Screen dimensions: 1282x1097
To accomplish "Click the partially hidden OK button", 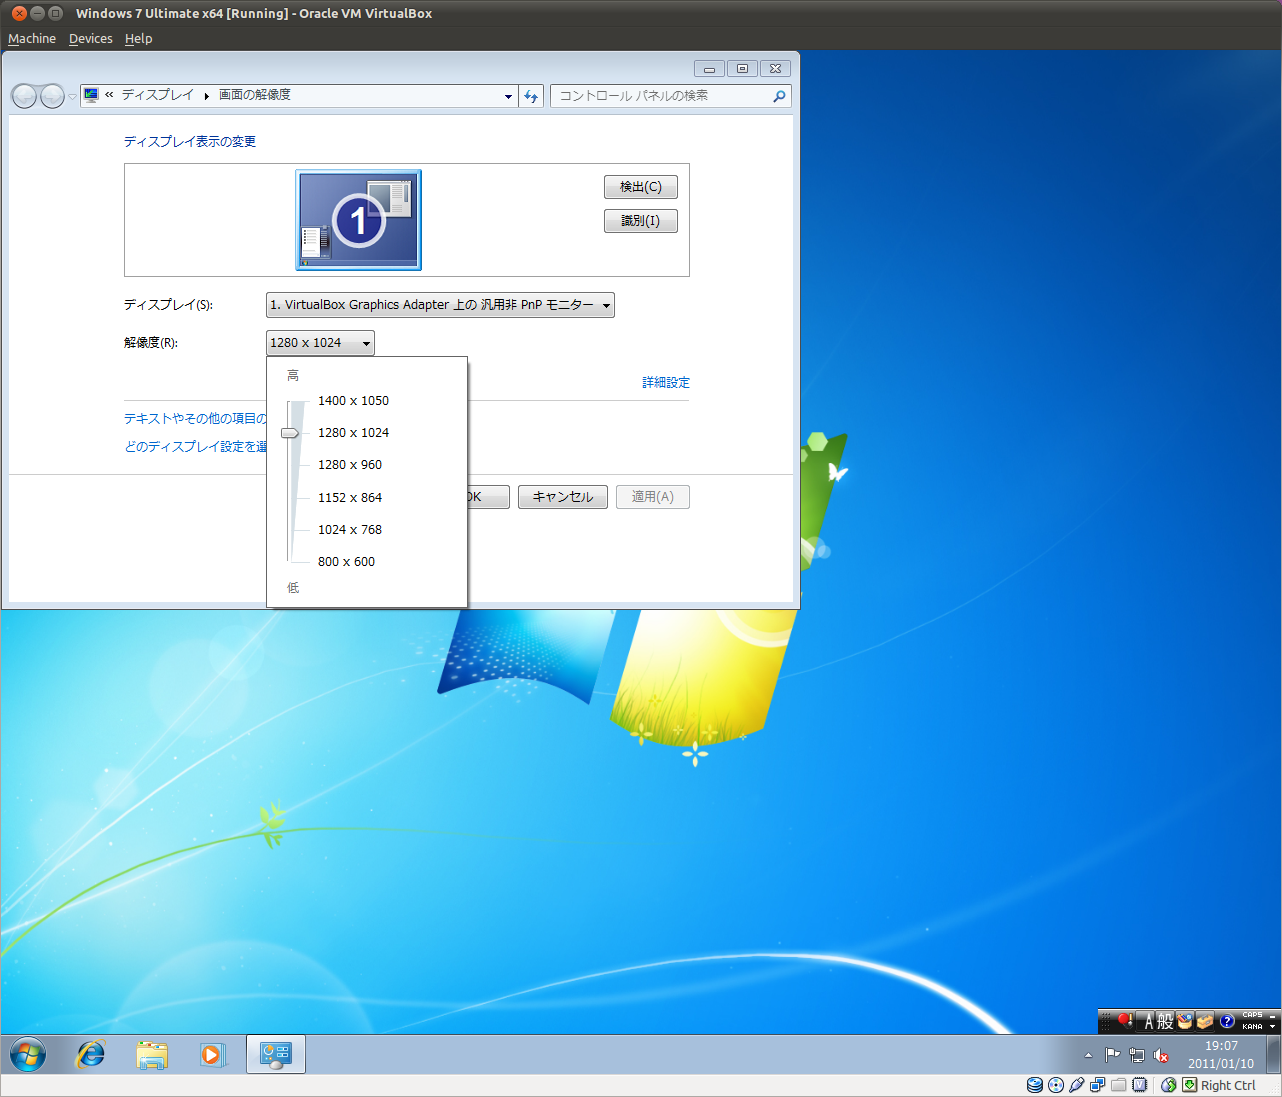I will click(x=488, y=497).
